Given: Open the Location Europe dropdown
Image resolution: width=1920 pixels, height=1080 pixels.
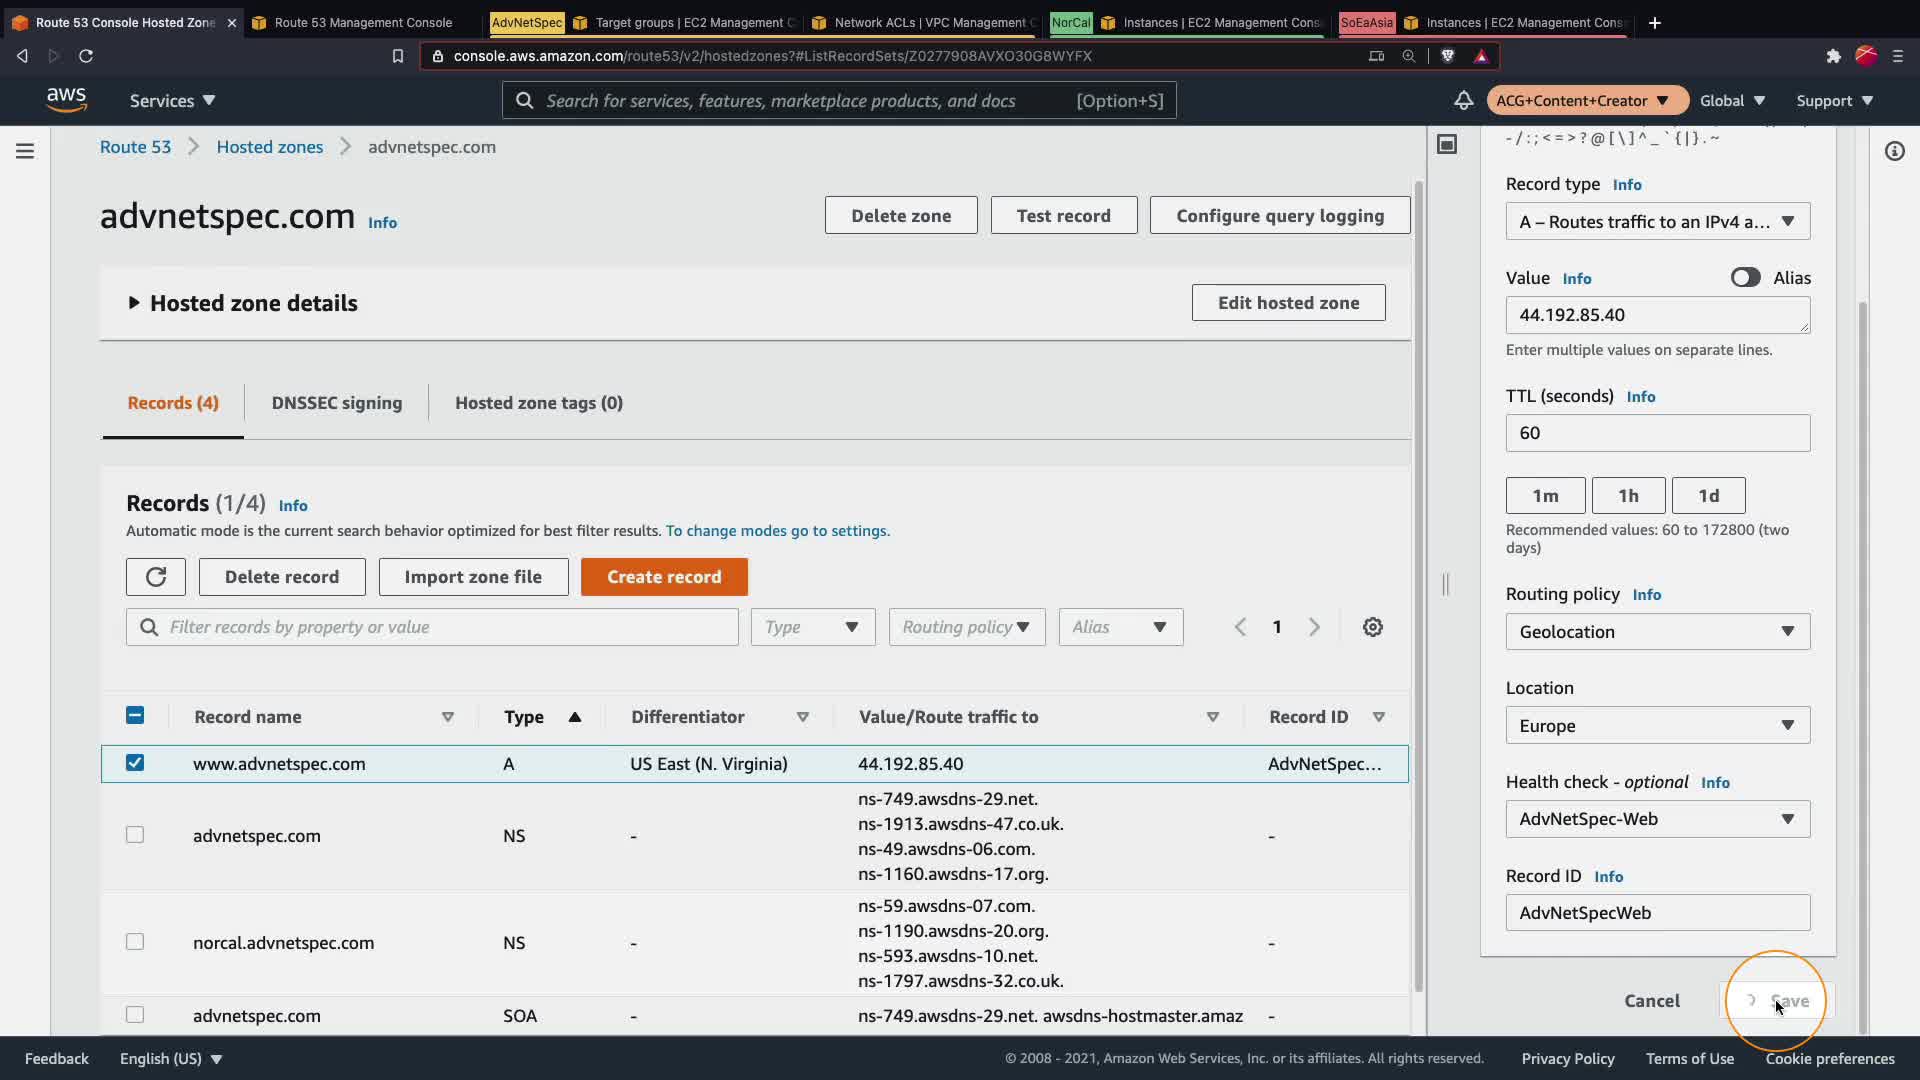Looking at the screenshot, I should (x=1657, y=726).
